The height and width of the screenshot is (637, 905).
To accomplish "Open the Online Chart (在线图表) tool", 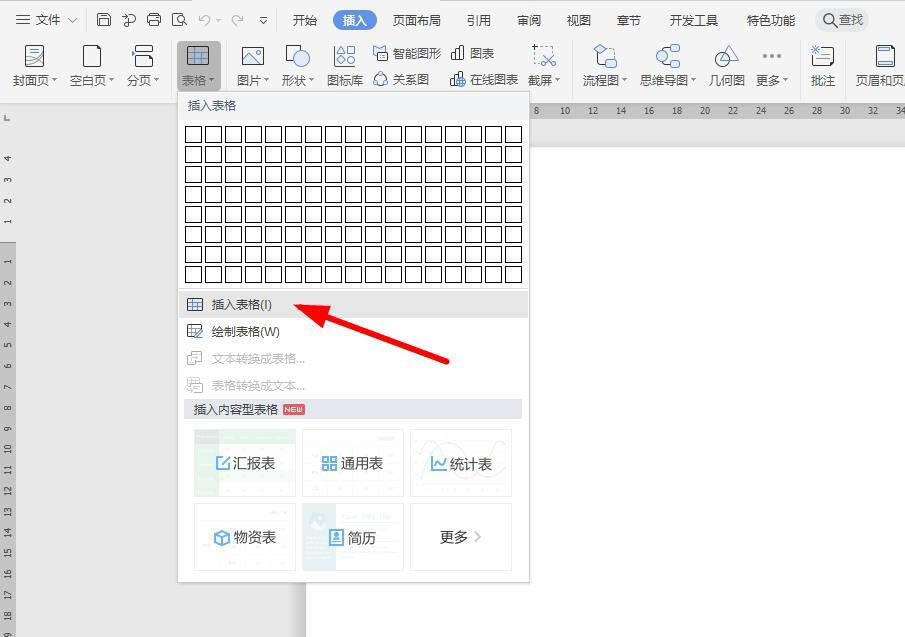I will point(484,79).
